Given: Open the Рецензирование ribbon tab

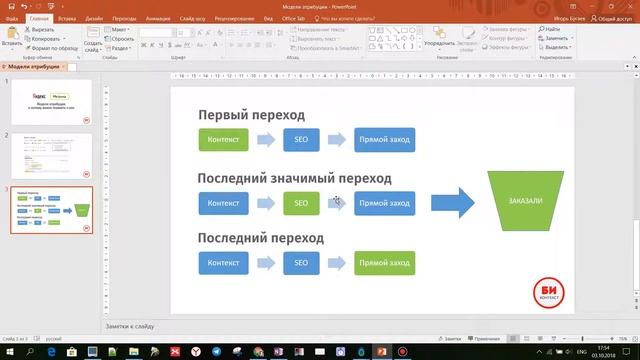Looking at the screenshot, I should coord(234,19).
